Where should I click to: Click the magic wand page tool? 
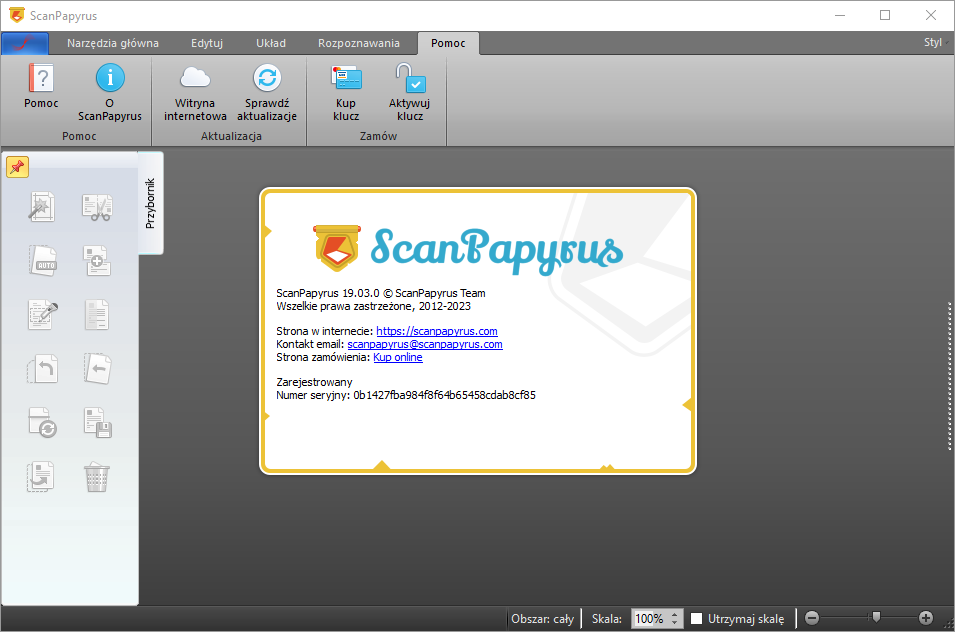(42, 207)
